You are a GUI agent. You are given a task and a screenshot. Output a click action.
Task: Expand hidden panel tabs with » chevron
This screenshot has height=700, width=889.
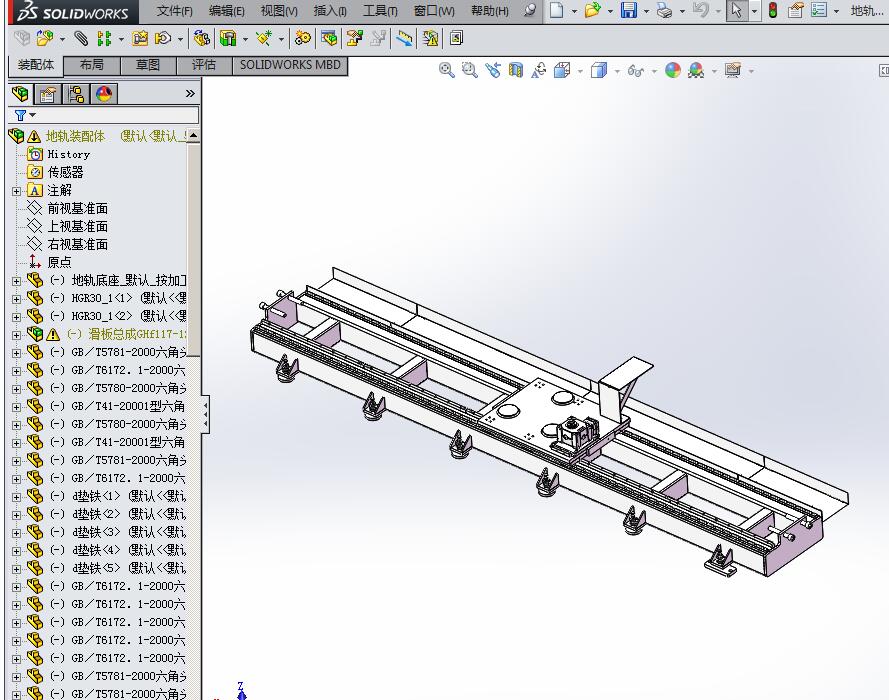point(190,94)
